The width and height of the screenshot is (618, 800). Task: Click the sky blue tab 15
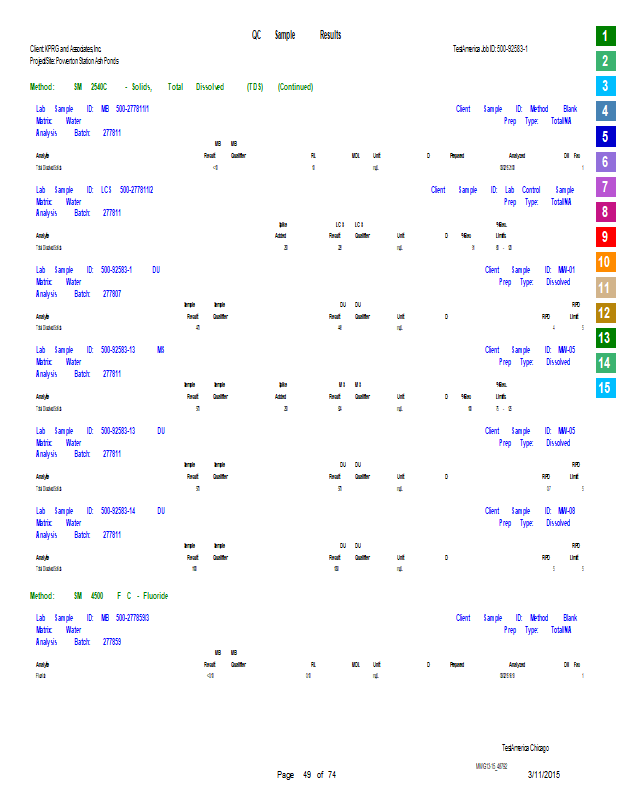tap(605, 388)
